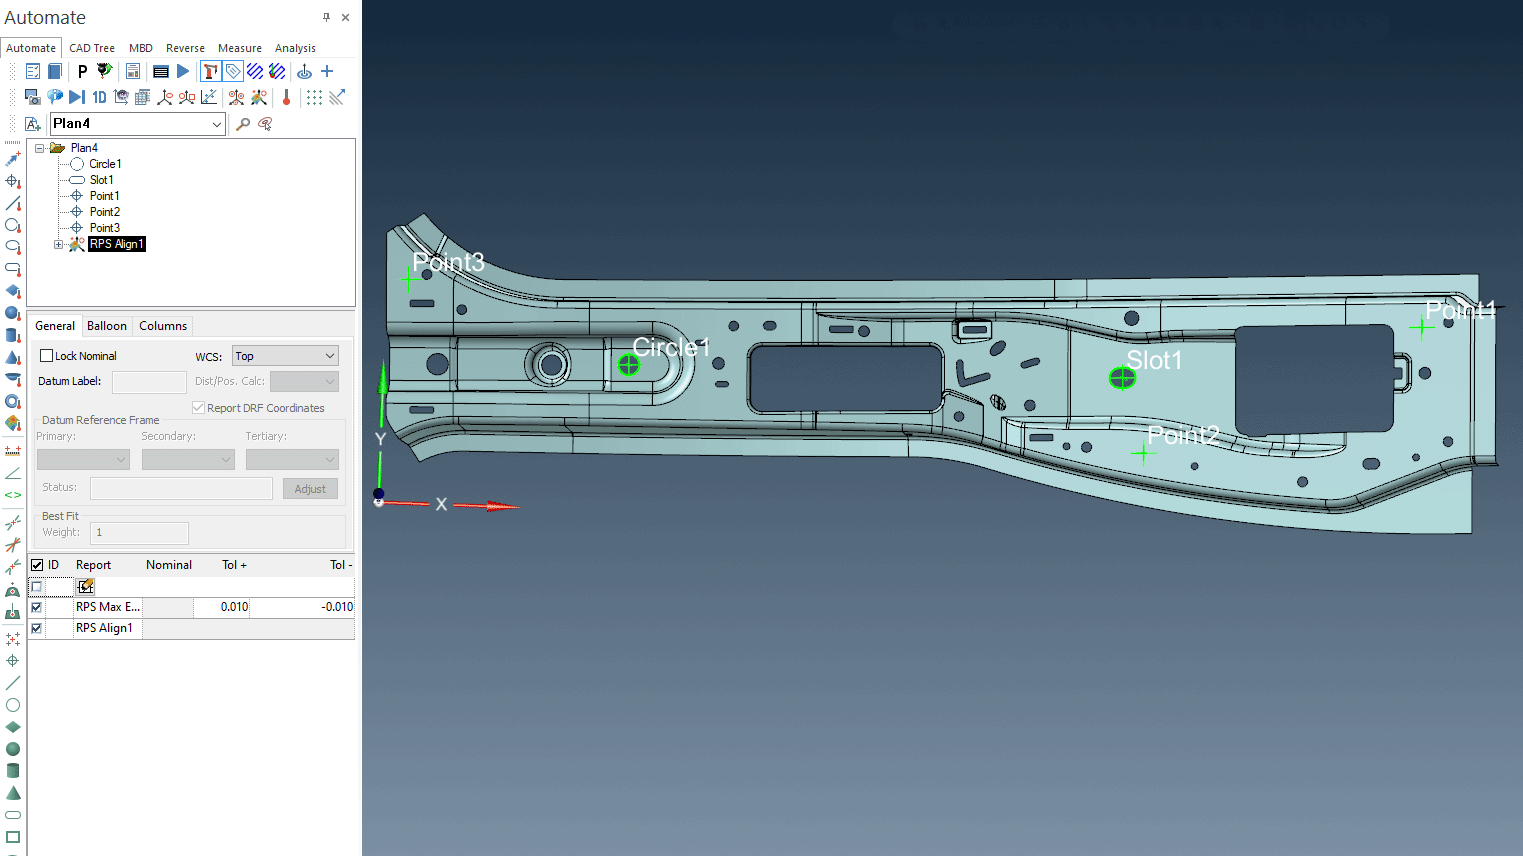Select the construct line tool in lower sidebar
This screenshot has height=856, width=1523.
pos(13,683)
